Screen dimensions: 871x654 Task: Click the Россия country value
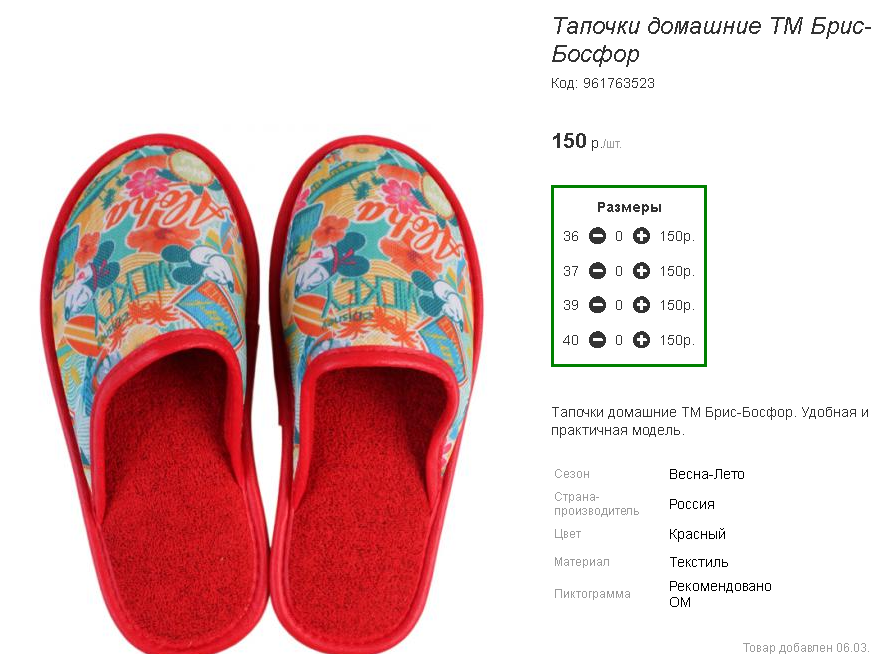click(x=692, y=504)
